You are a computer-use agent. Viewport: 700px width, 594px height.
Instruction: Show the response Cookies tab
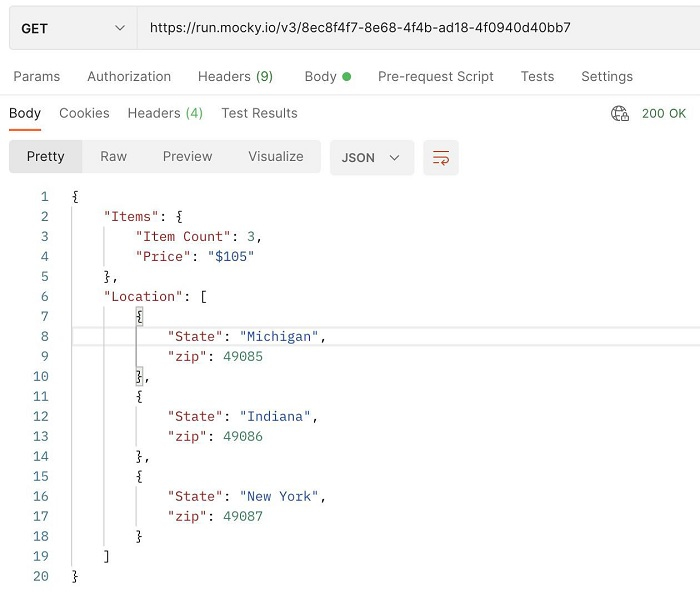tap(84, 114)
